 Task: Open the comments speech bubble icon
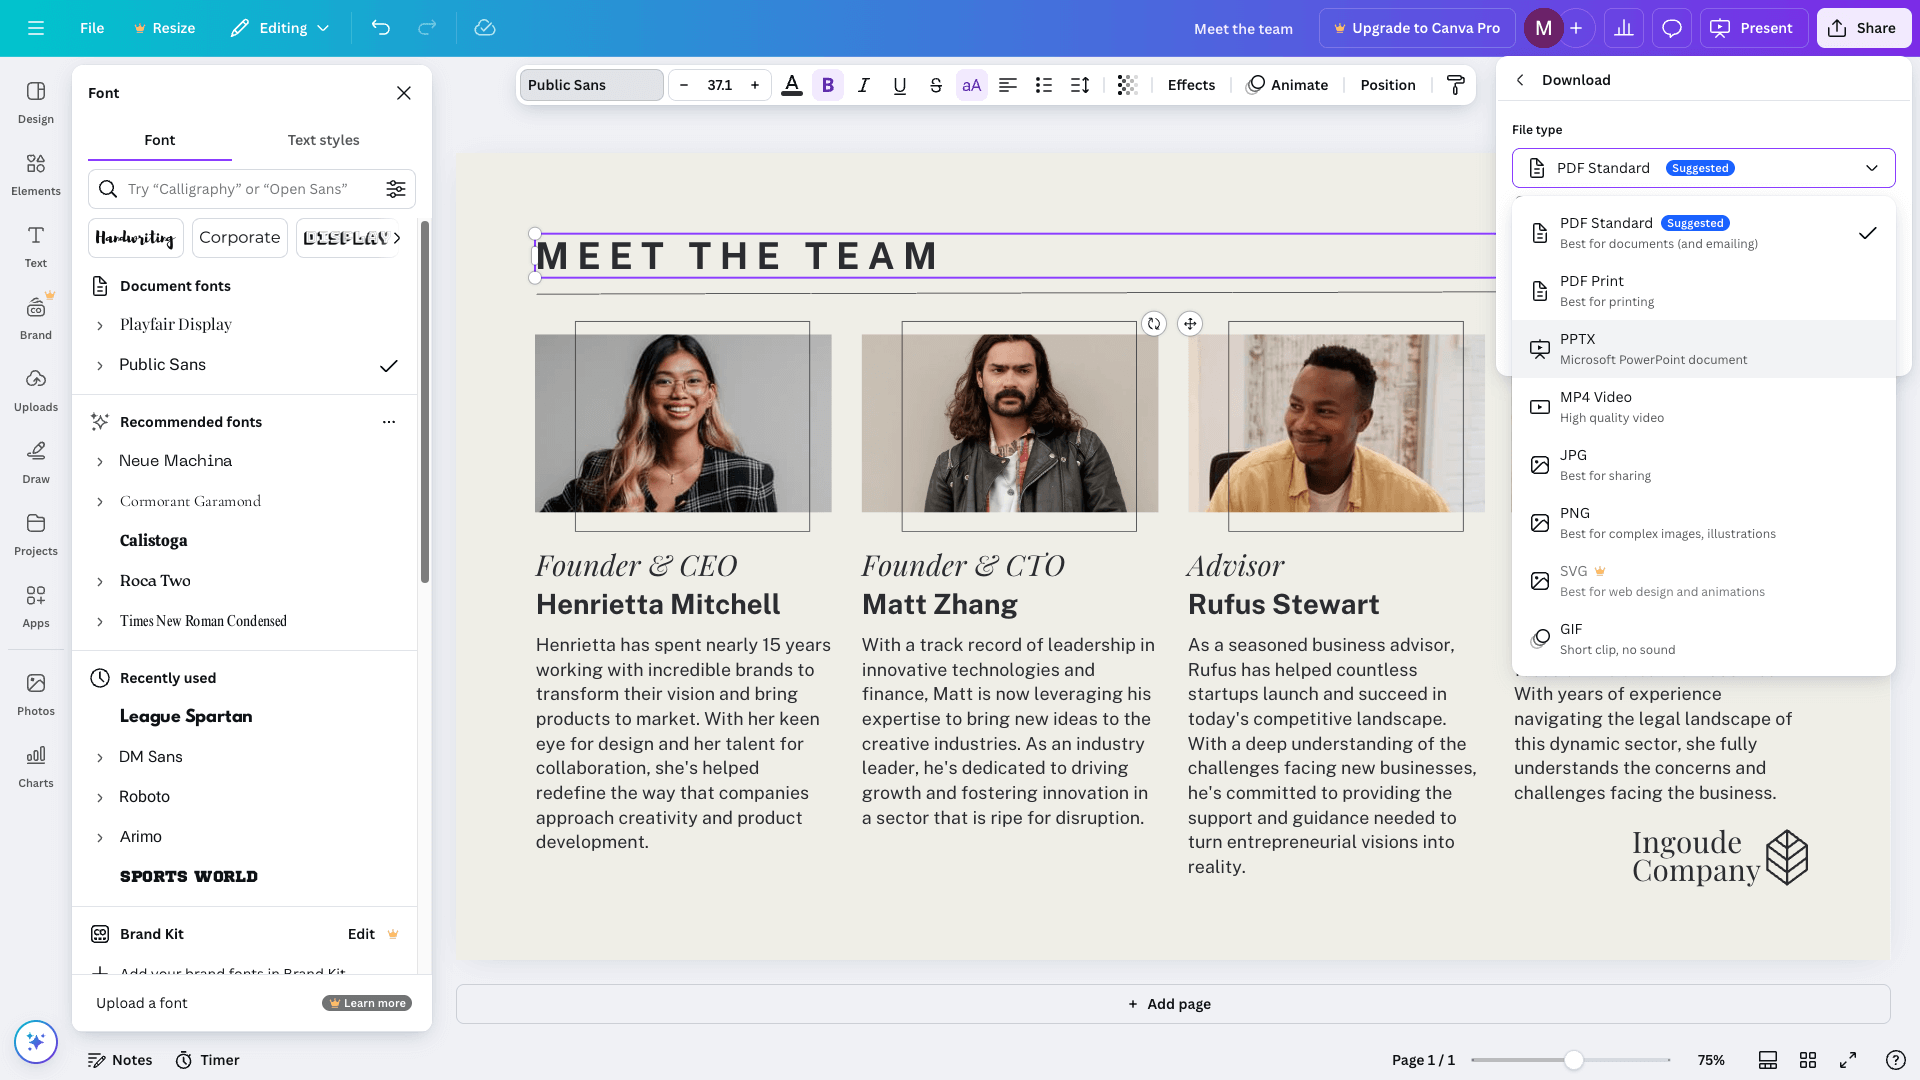pos(1671,28)
